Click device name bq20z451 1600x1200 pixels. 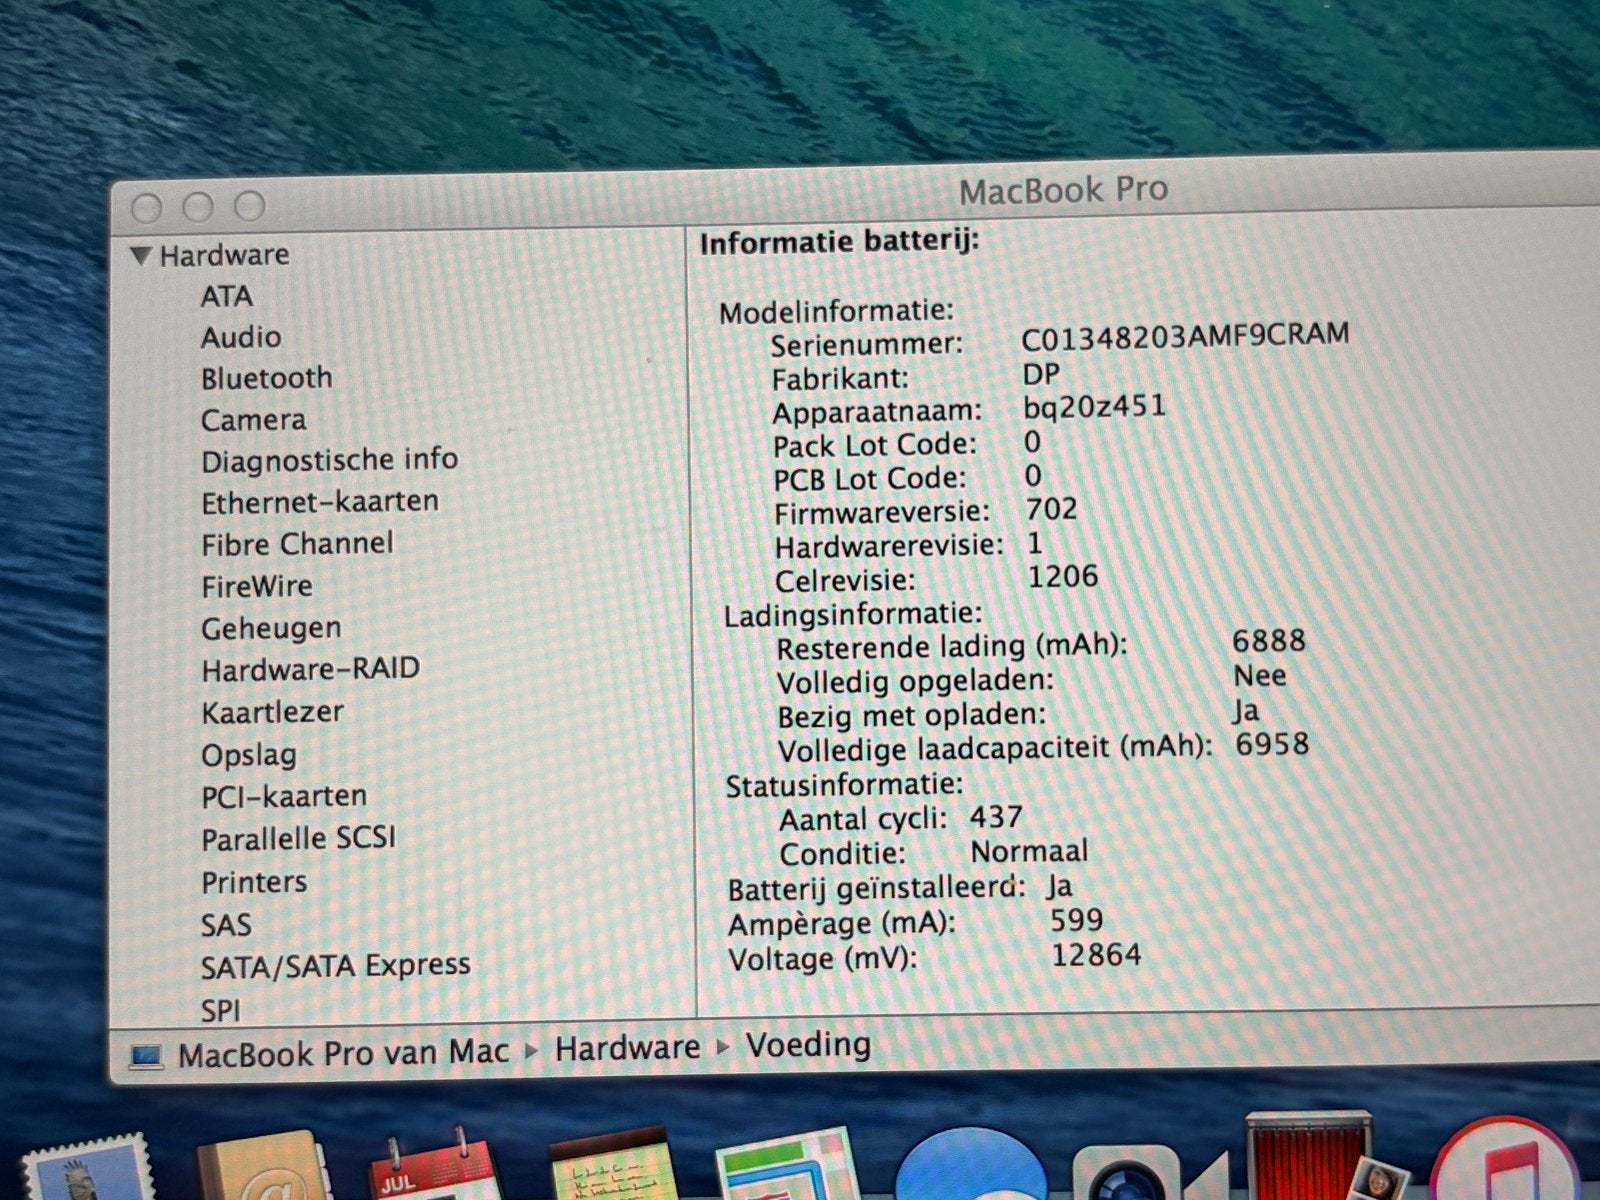point(1094,407)
